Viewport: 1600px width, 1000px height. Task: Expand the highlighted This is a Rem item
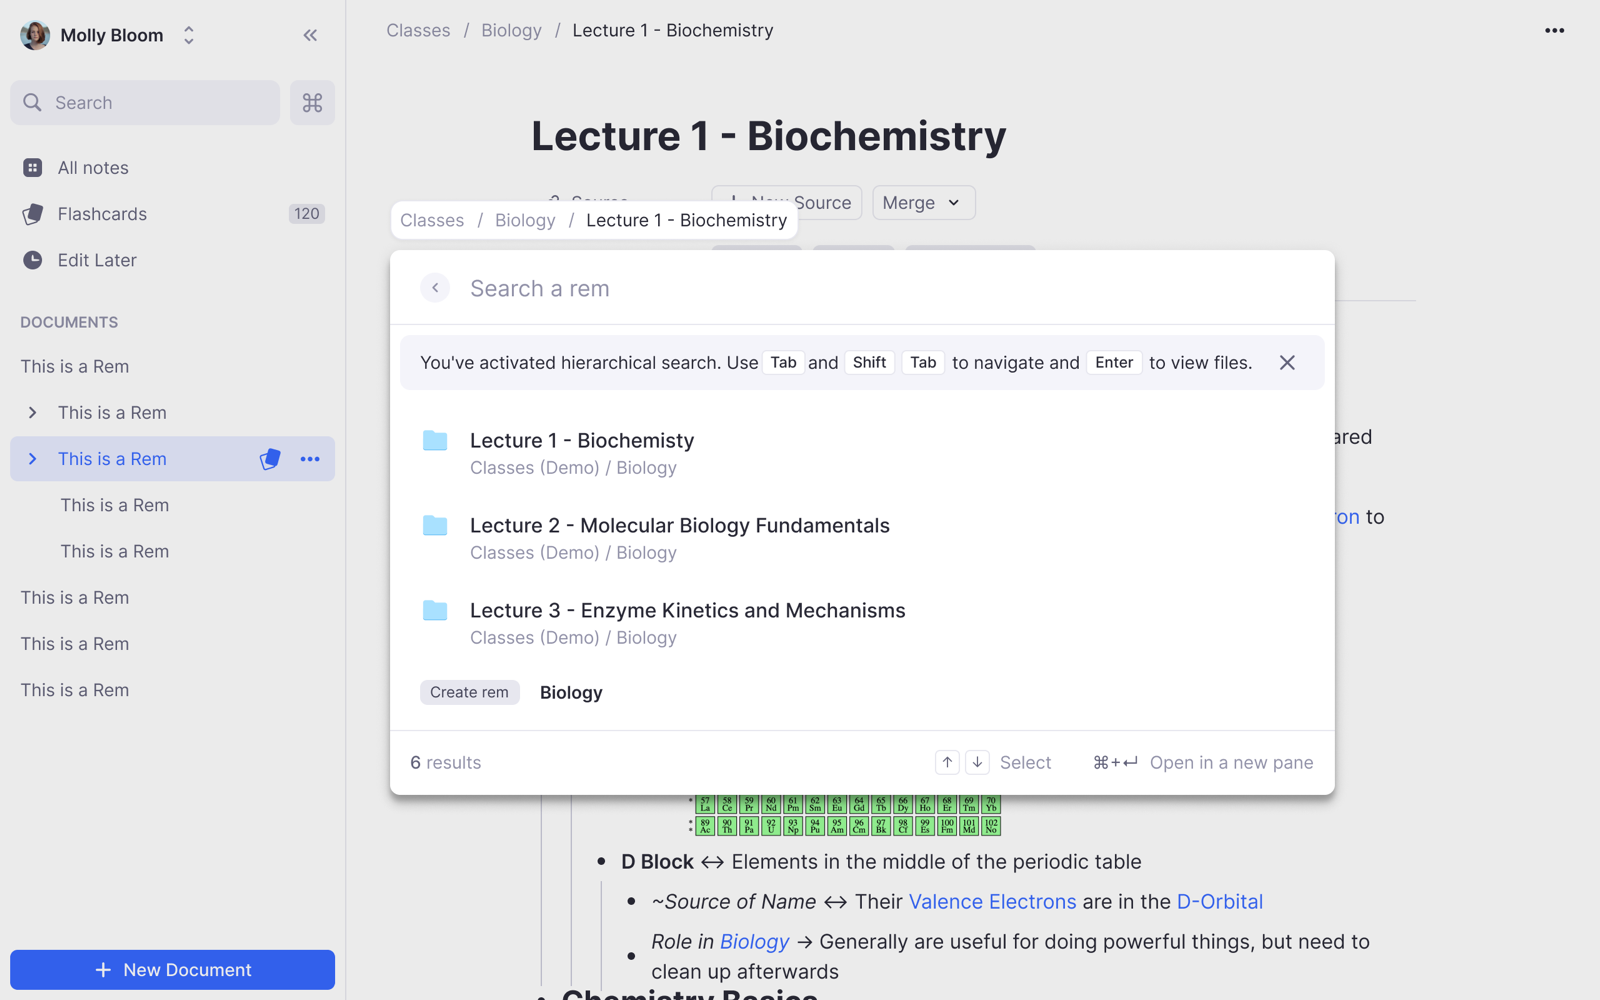32,459
